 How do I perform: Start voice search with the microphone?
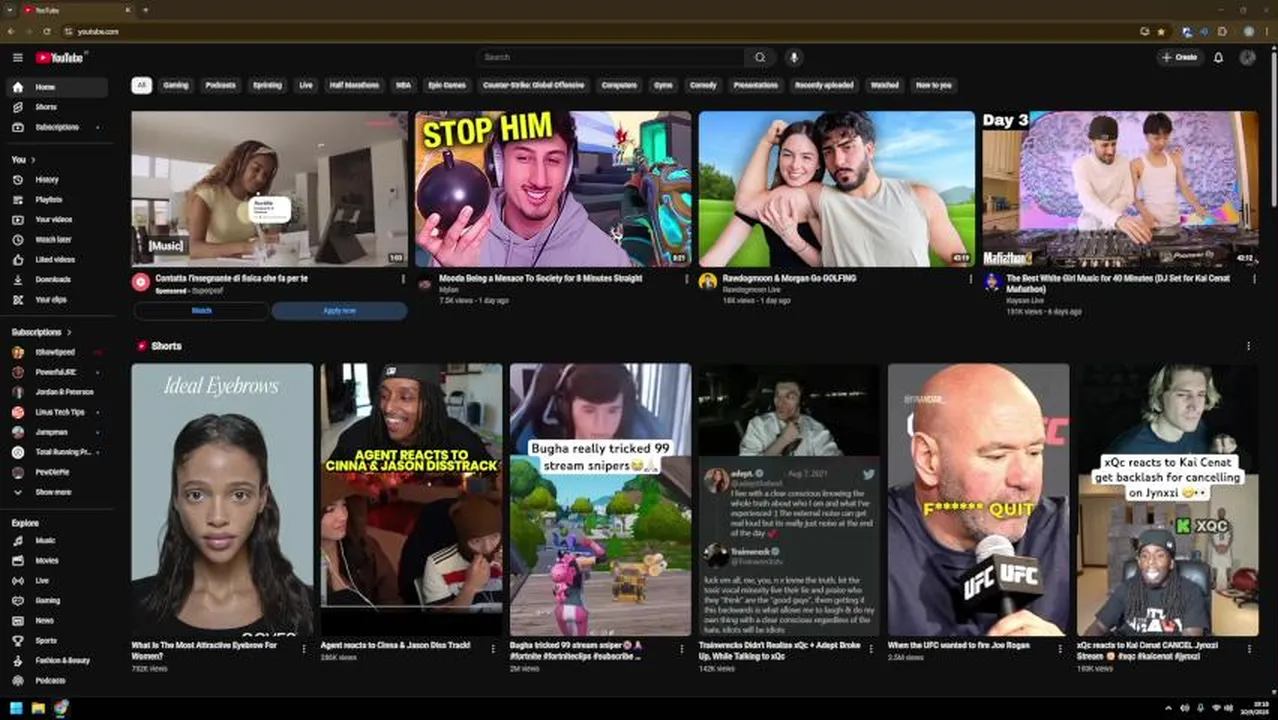tap(794, 58)
